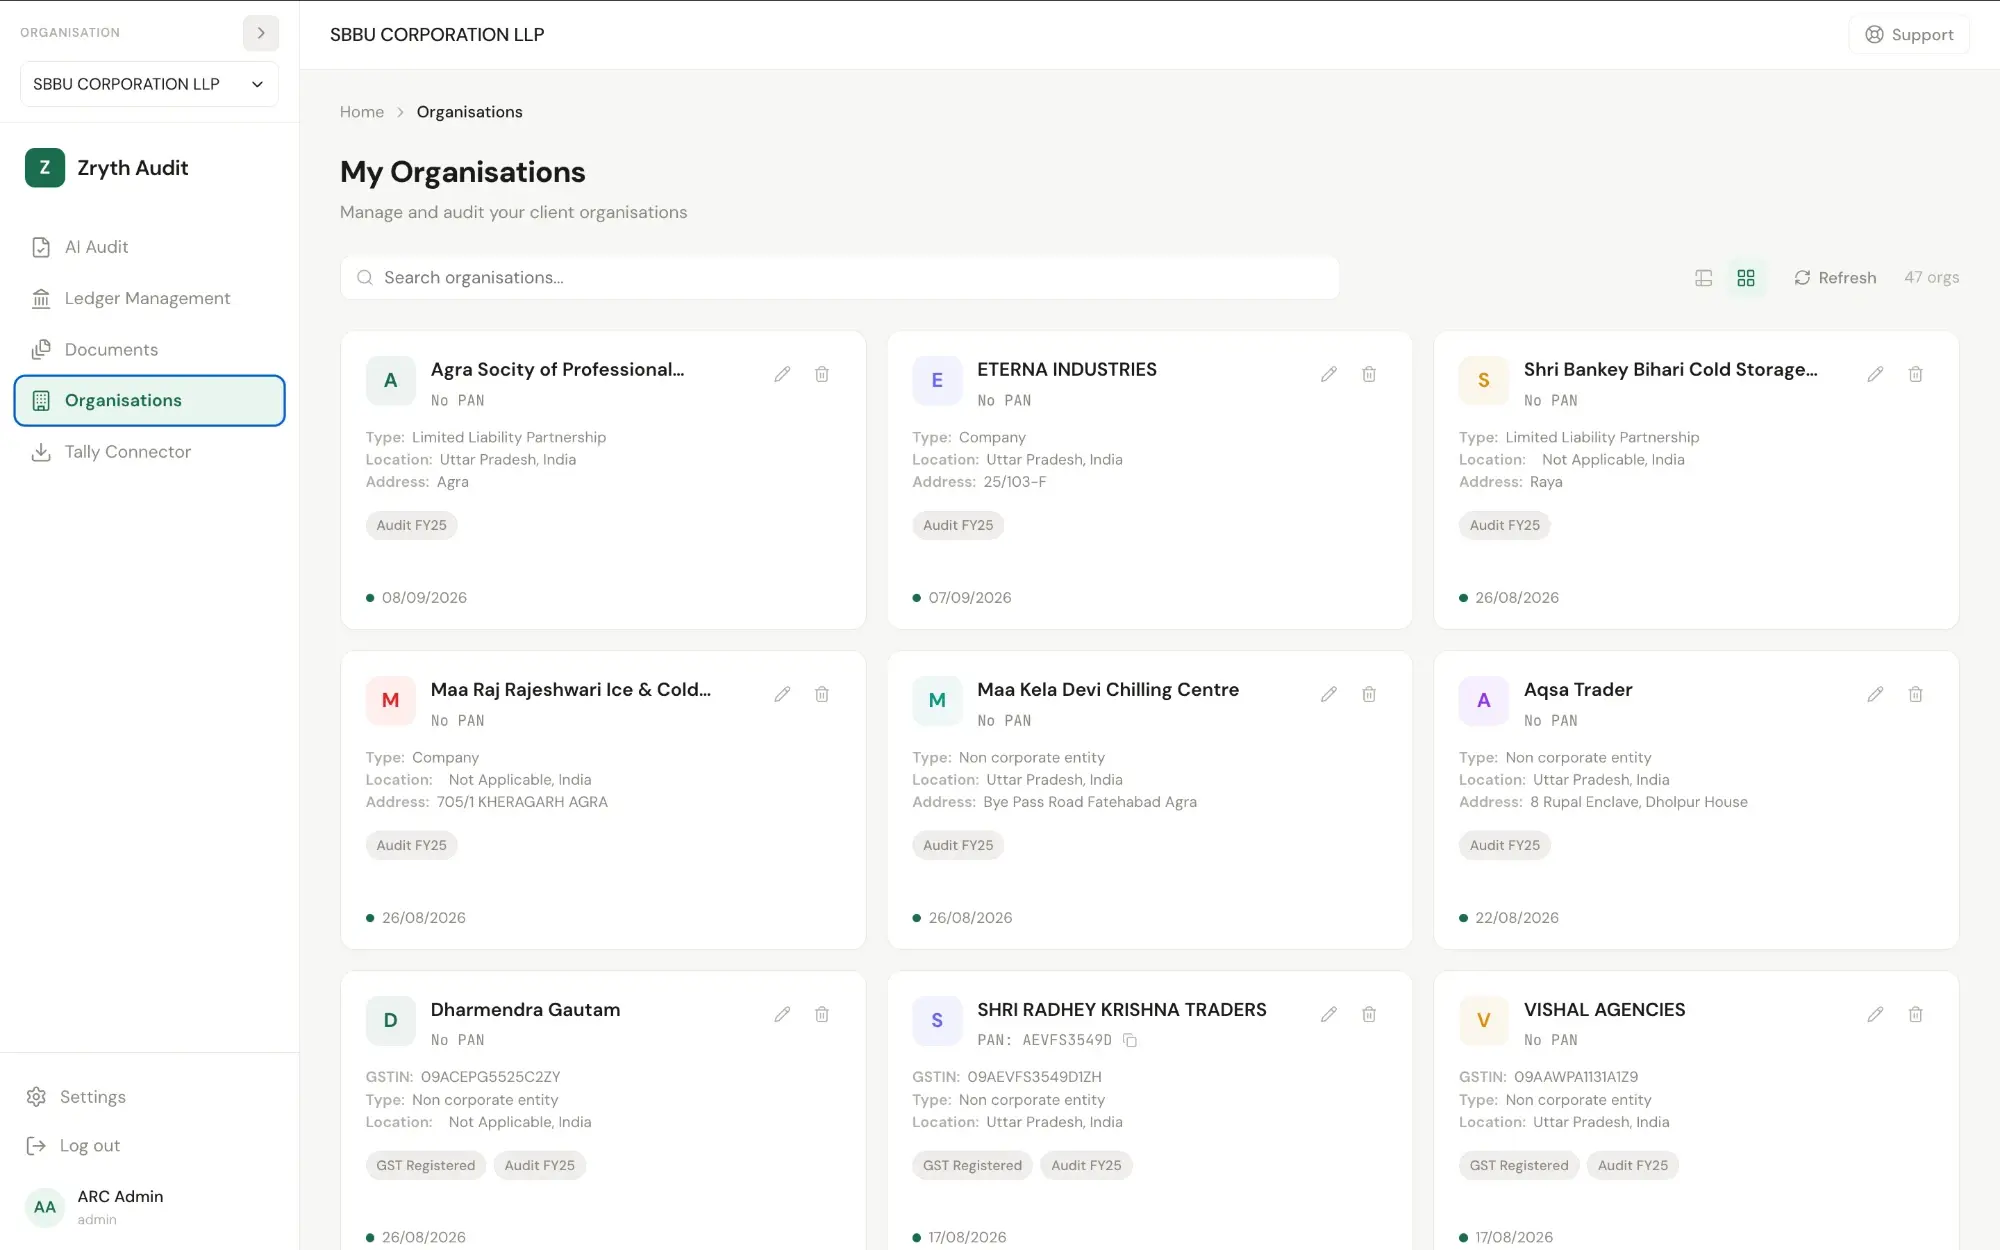Click the 47 orgs count label
The image size is (2000, 1250).
(1931, 277)
